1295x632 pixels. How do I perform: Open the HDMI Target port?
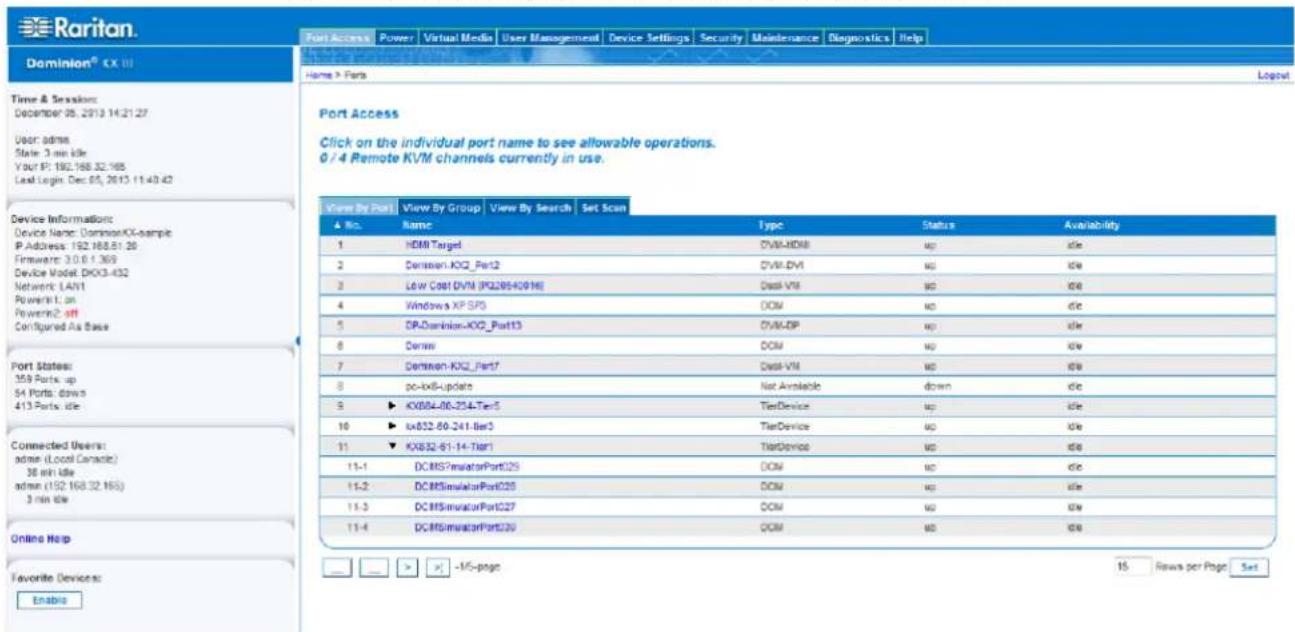pyautogui.click(x=433, y=244)
